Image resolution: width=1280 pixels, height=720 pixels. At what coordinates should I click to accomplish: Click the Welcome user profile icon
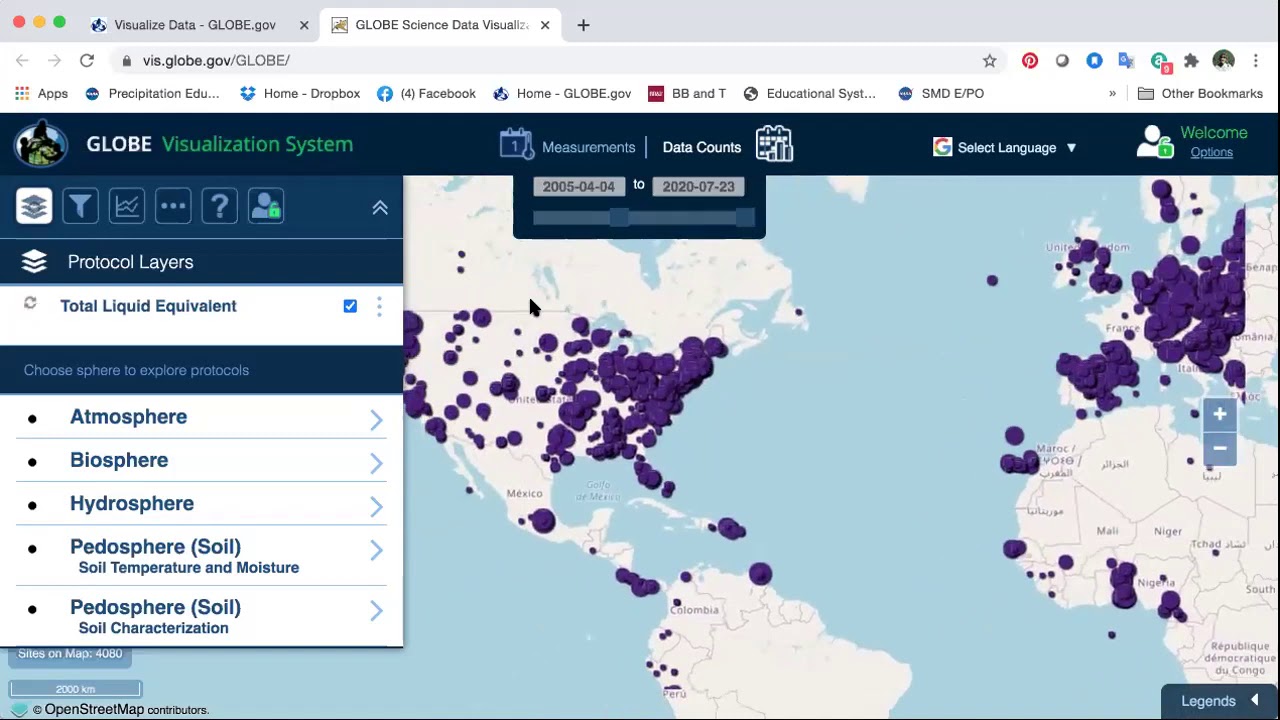tap(1155, 142)
